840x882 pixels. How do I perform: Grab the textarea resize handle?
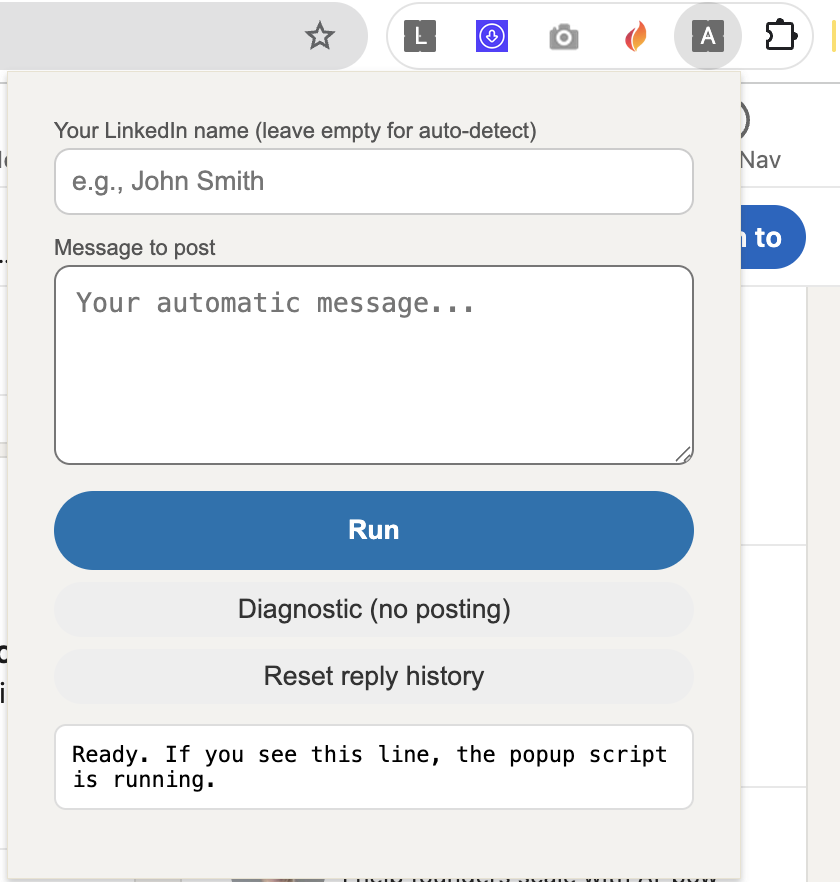(x=683, y=454)
